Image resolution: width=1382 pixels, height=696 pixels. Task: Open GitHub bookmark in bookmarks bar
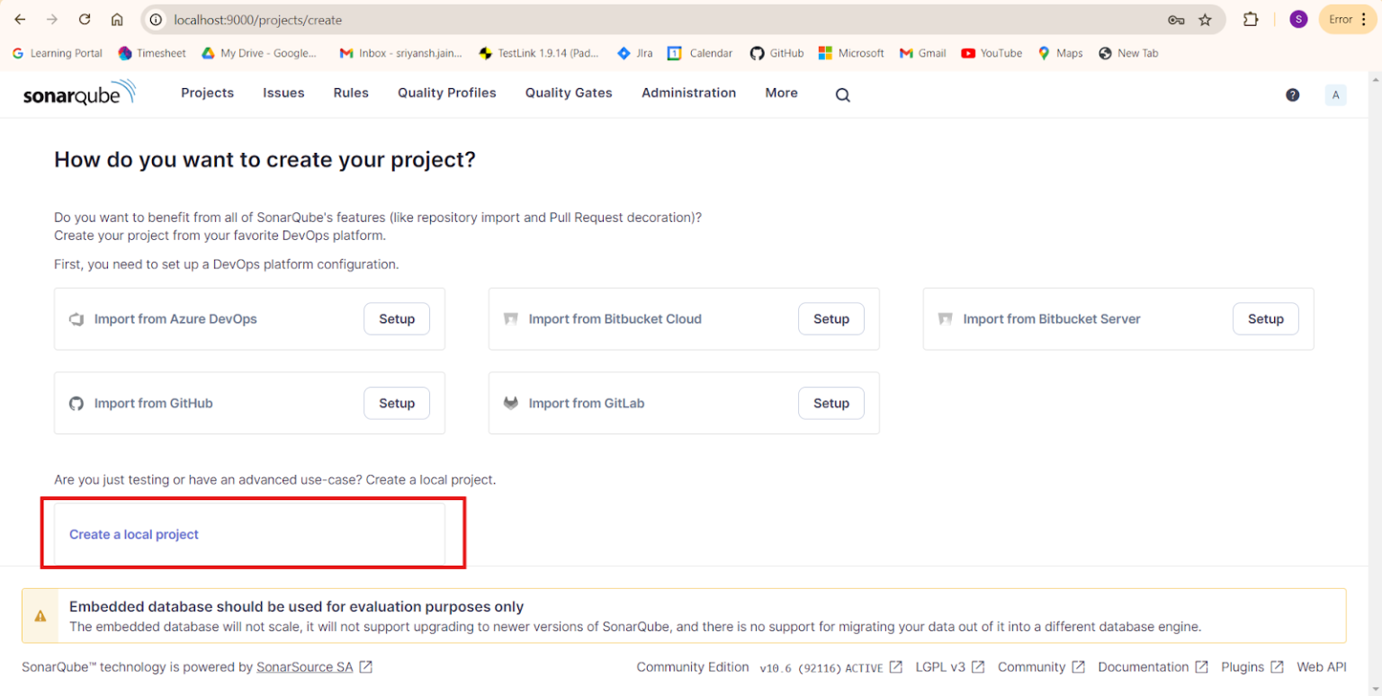pos(777,53)
